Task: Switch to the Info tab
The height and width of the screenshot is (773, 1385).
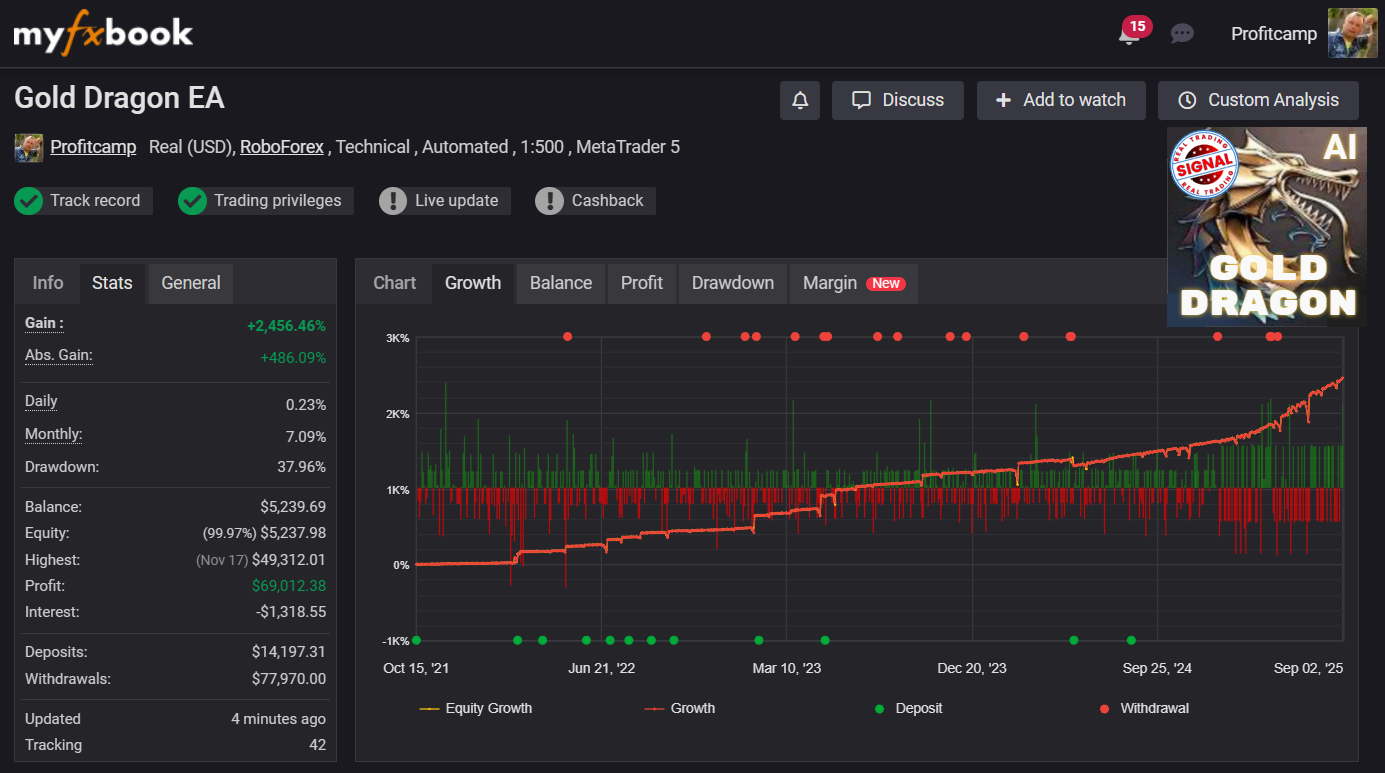Action: click(48, 283)
